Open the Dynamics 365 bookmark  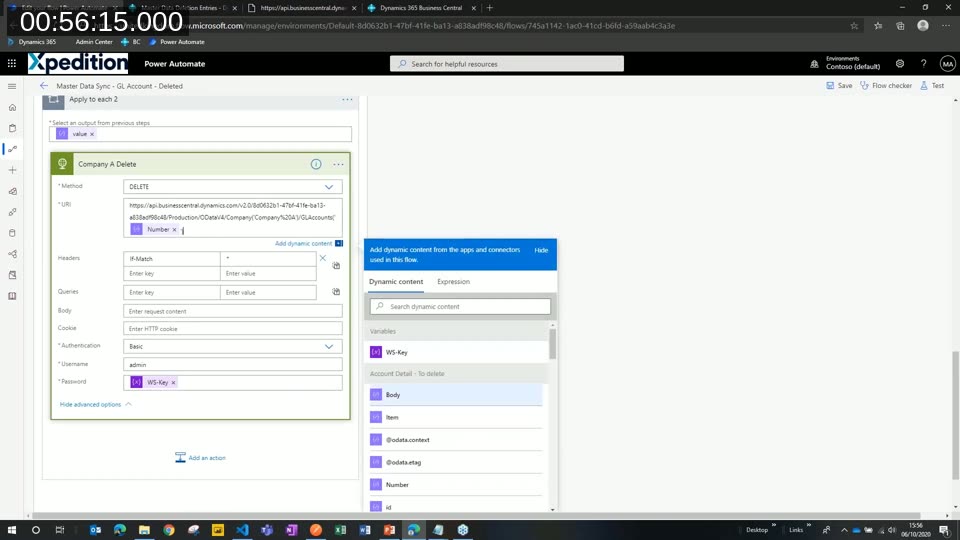click(32, 42)
